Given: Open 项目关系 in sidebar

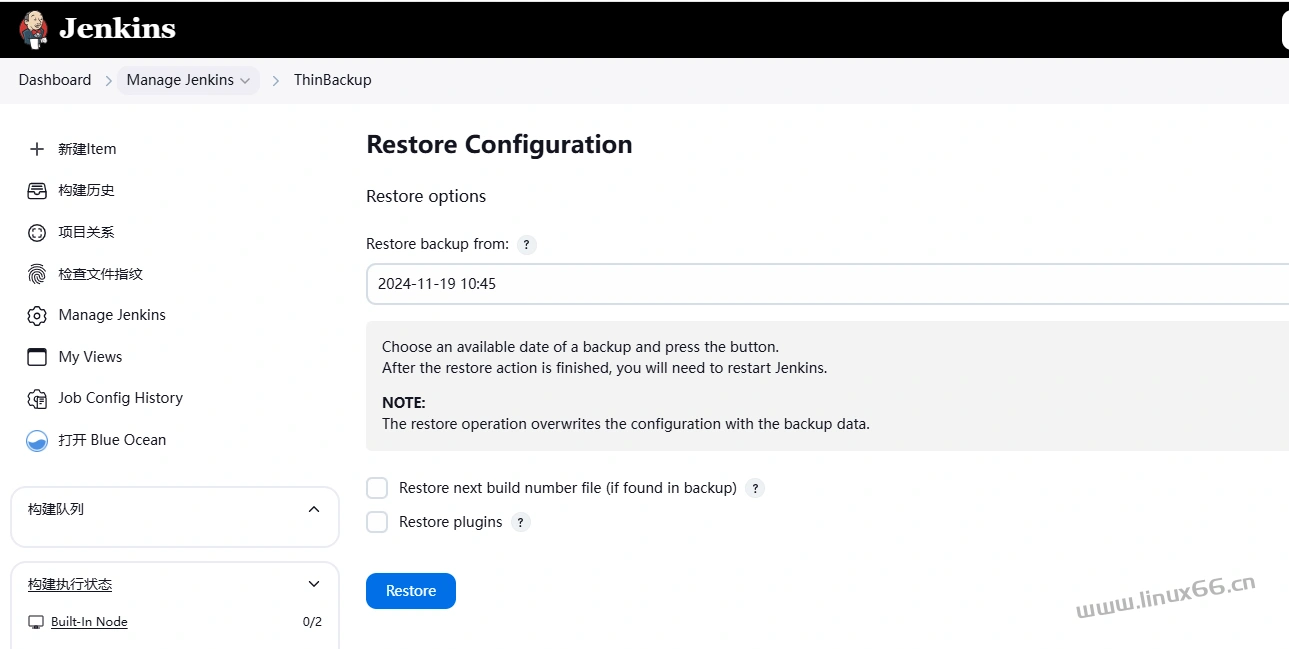Looking at the screenshot, I should coord(86,232).
